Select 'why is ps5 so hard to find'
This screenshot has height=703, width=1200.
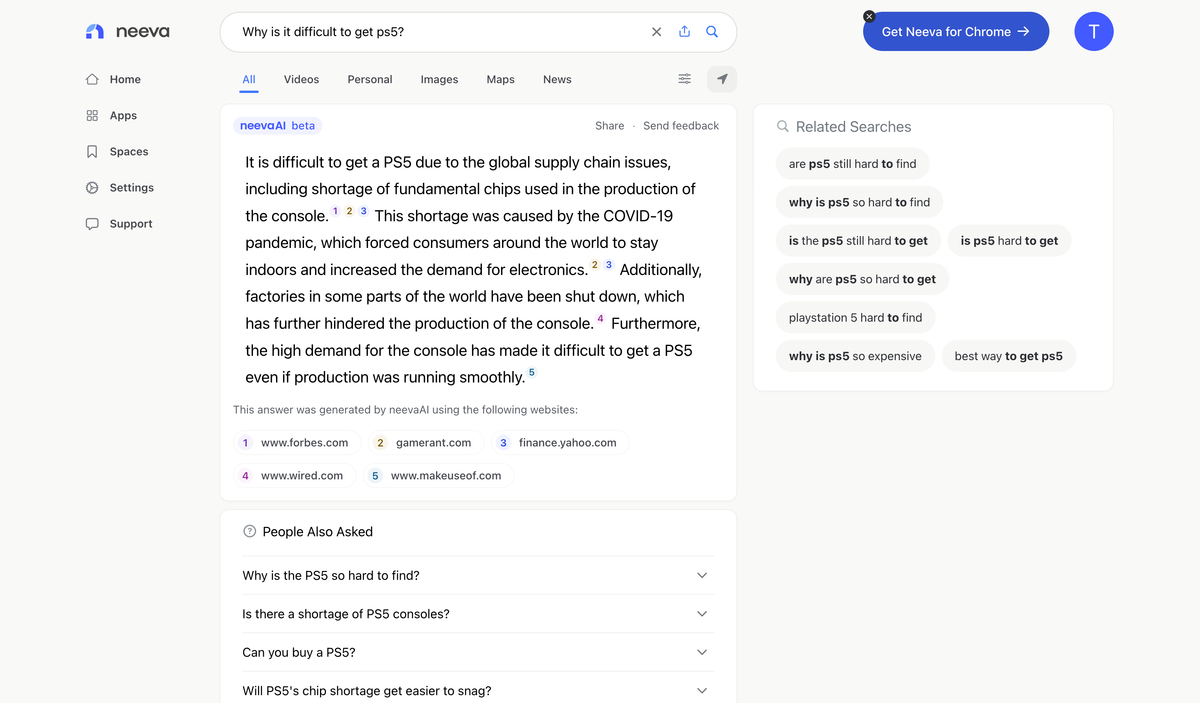859,202
